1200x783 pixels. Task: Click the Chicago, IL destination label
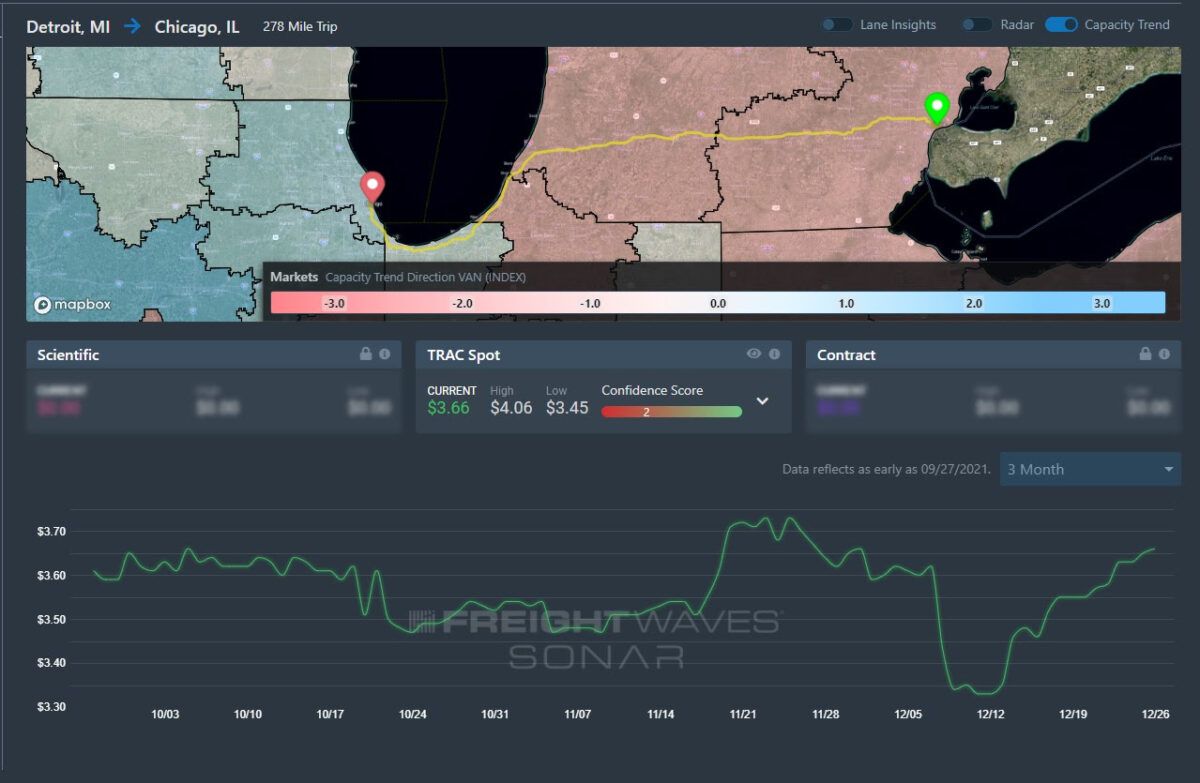click(197, 26)
